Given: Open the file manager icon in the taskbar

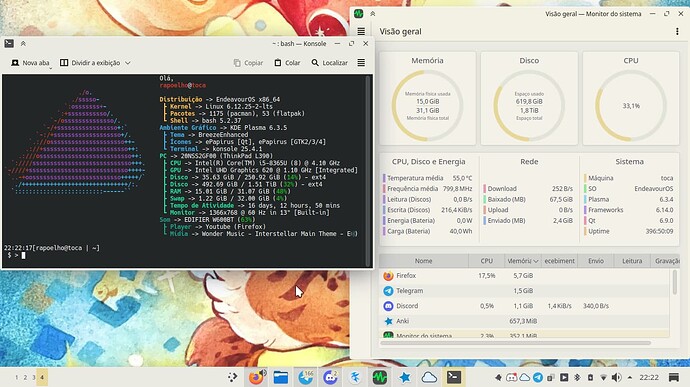Looking at the screenshot, I should 281,377.
